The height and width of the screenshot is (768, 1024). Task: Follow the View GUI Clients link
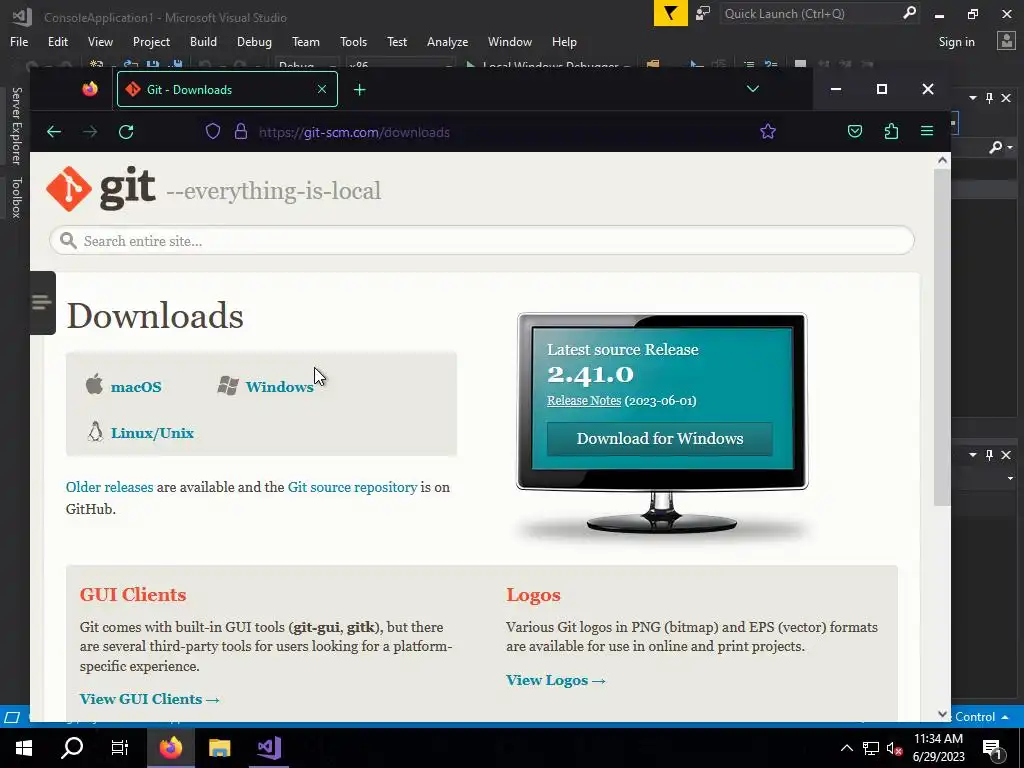[150, 699]
